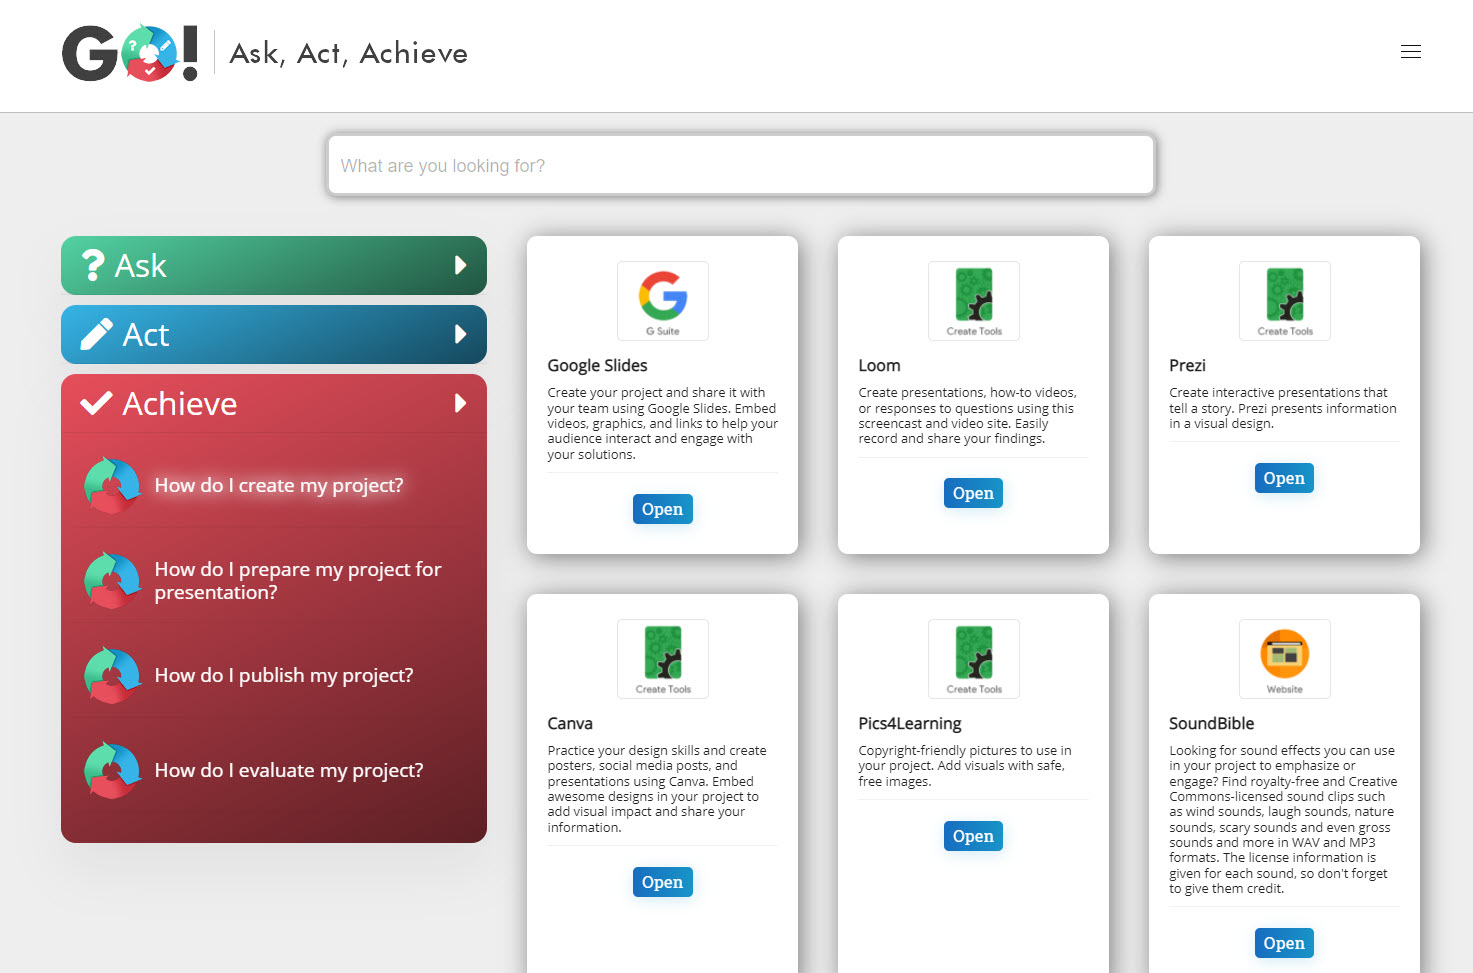Image resolution: width=1473 pixels, height=973 pixels.
Task: Click the cycle icon next to 'How do I create my project?'
Action: click(x=112, y=485)
